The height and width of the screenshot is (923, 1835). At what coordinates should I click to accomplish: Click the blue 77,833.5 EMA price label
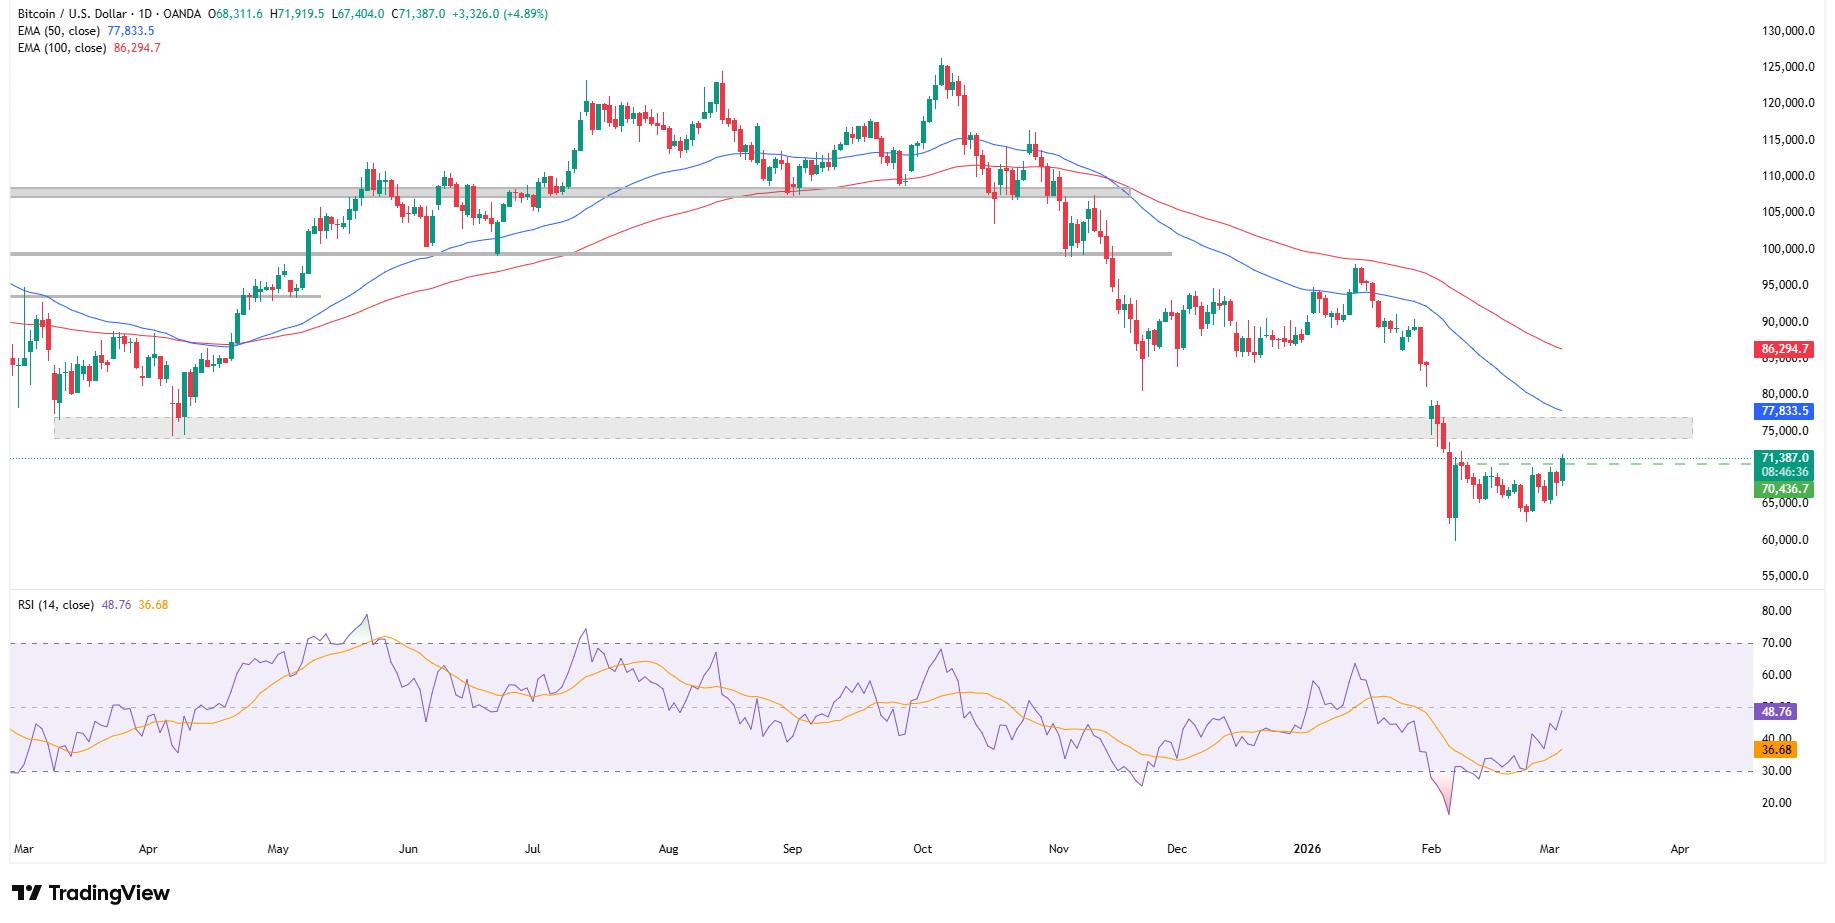[x=1785, y=411]
